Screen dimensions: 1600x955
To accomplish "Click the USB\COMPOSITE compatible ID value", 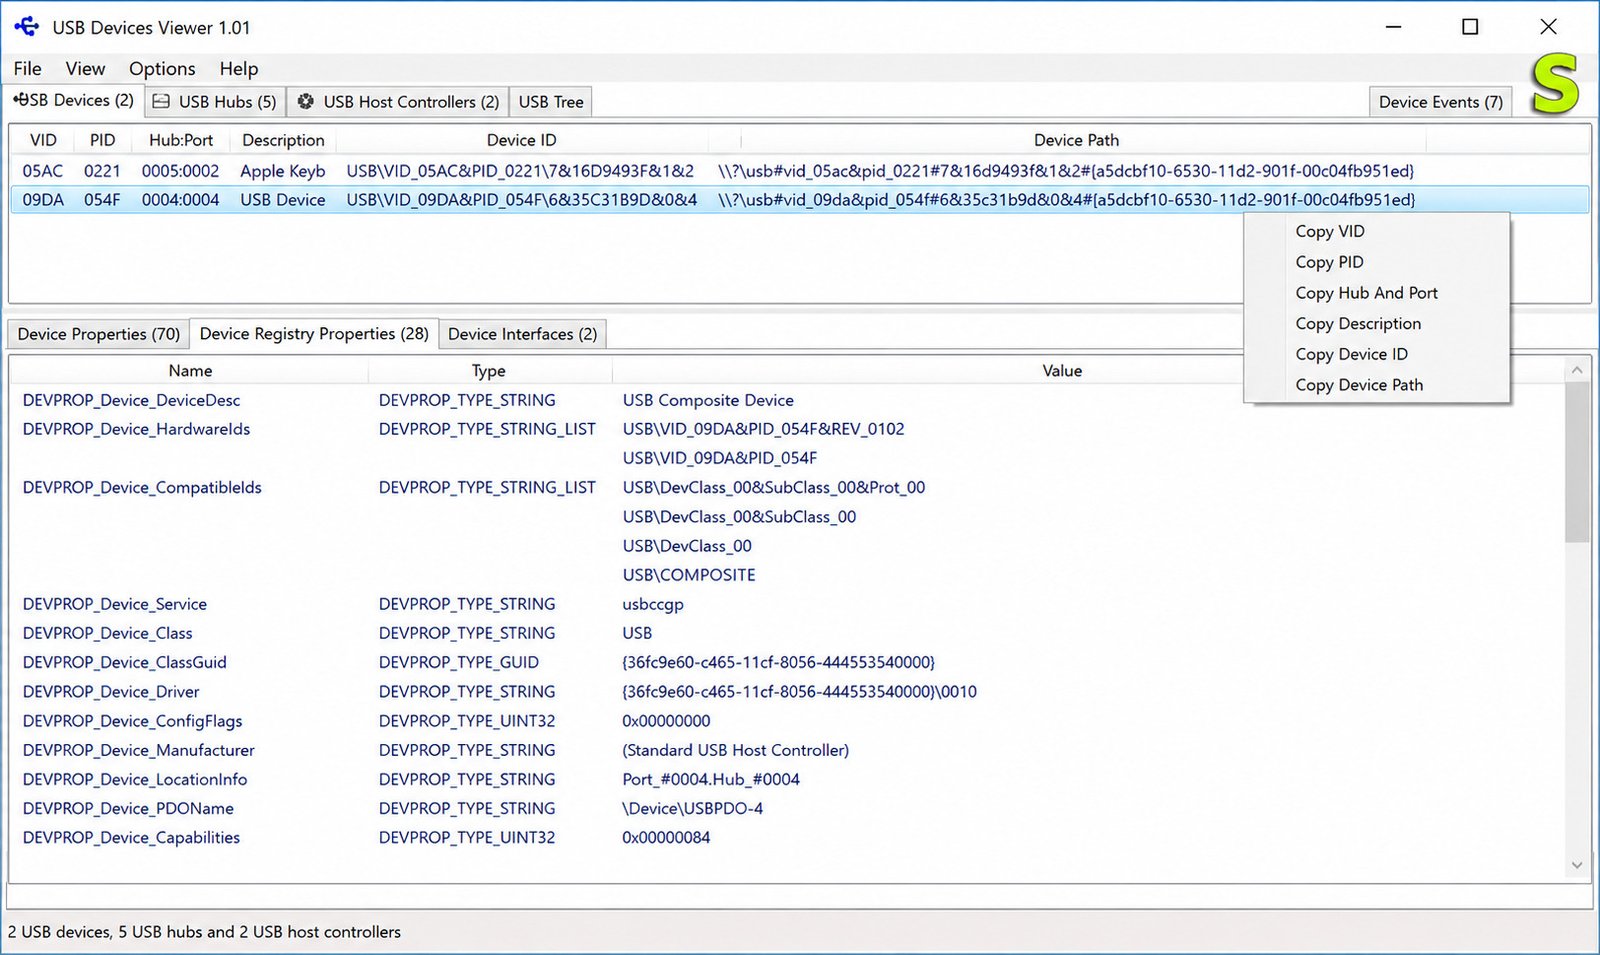I will click(689, 575).
